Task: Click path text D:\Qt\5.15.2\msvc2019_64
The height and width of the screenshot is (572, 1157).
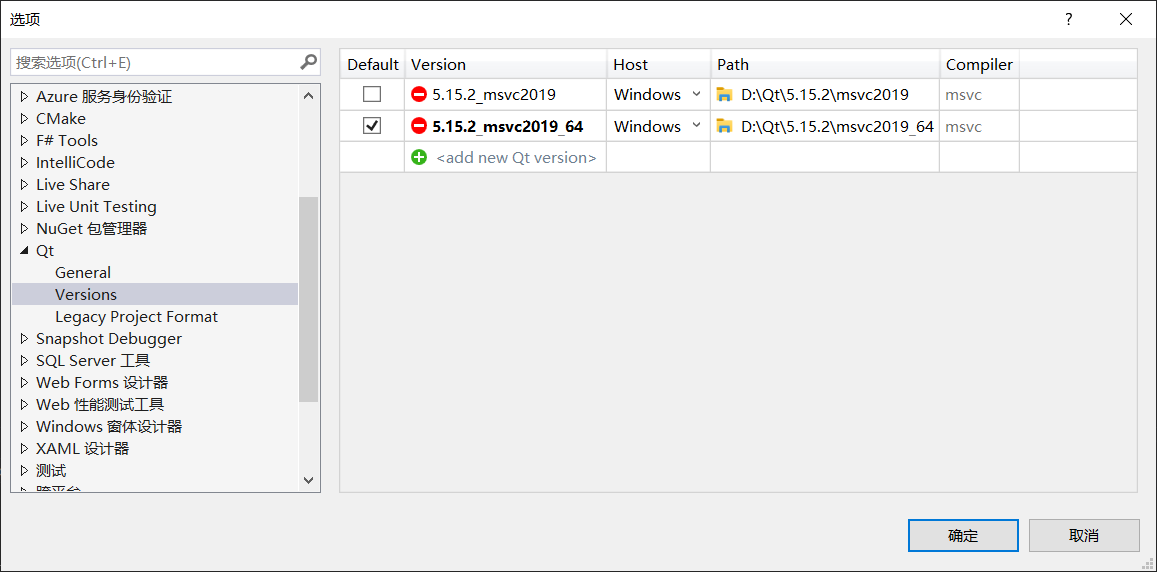Action: click(837, 126)
